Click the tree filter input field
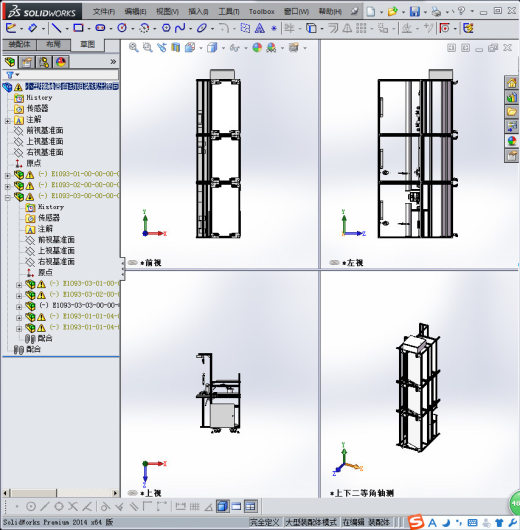The width and height of the screenshot is (520, 530). point(69,74)
